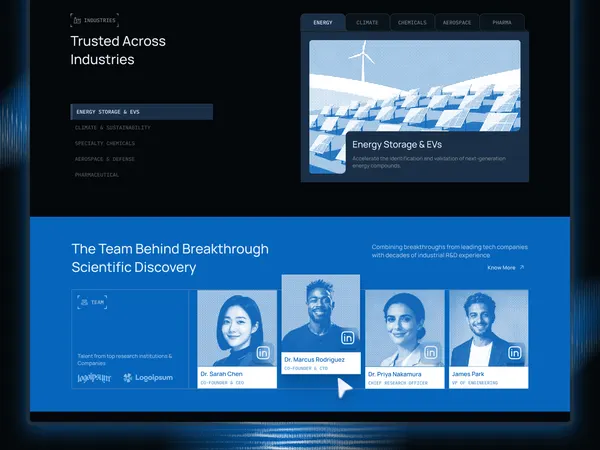
Task: Click the Co-Founder & CTO title
Action: [306, 368]
